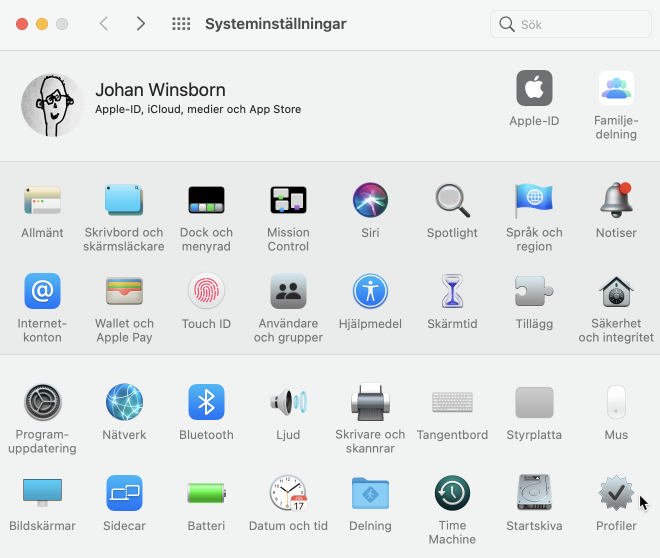This screenshot has width=660, height=558.
Task: Open Bluetooth preferences
Action: [x=206, y=402]
